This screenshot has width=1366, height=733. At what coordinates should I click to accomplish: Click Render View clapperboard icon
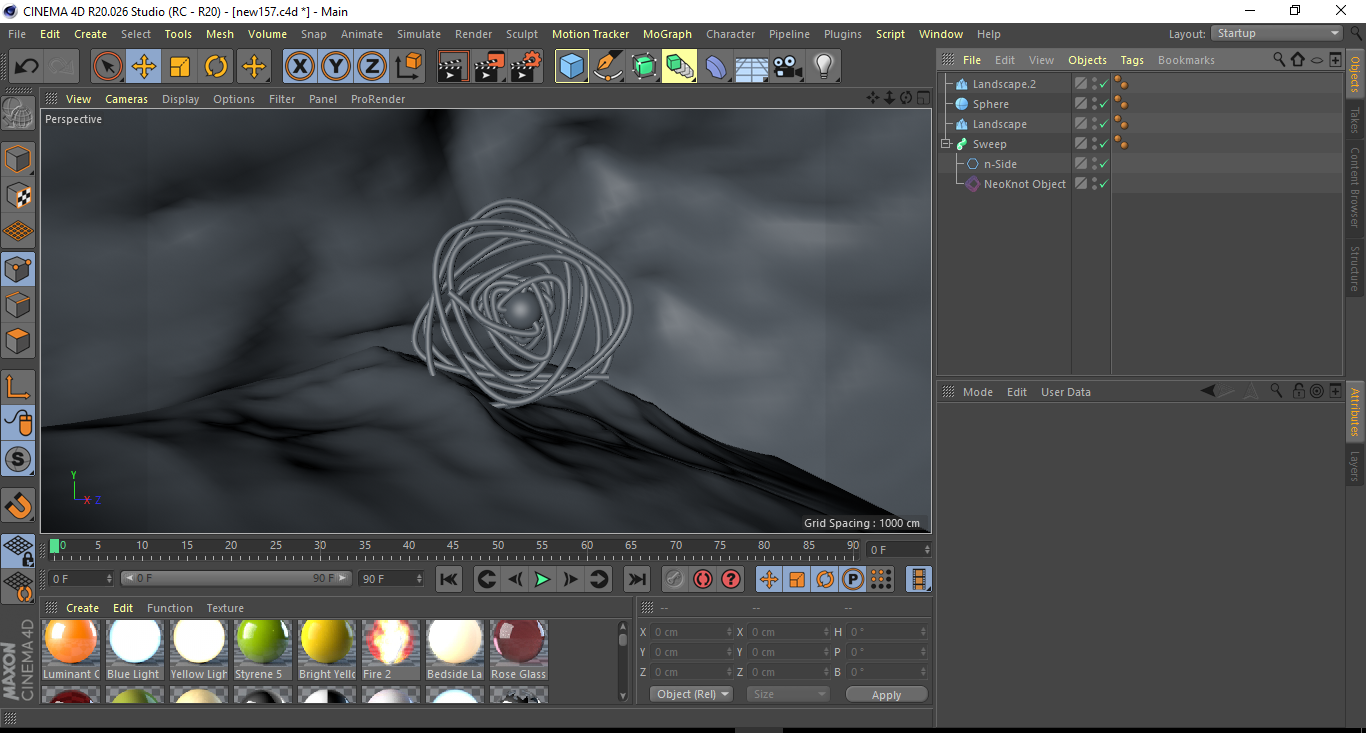[454, 67]
